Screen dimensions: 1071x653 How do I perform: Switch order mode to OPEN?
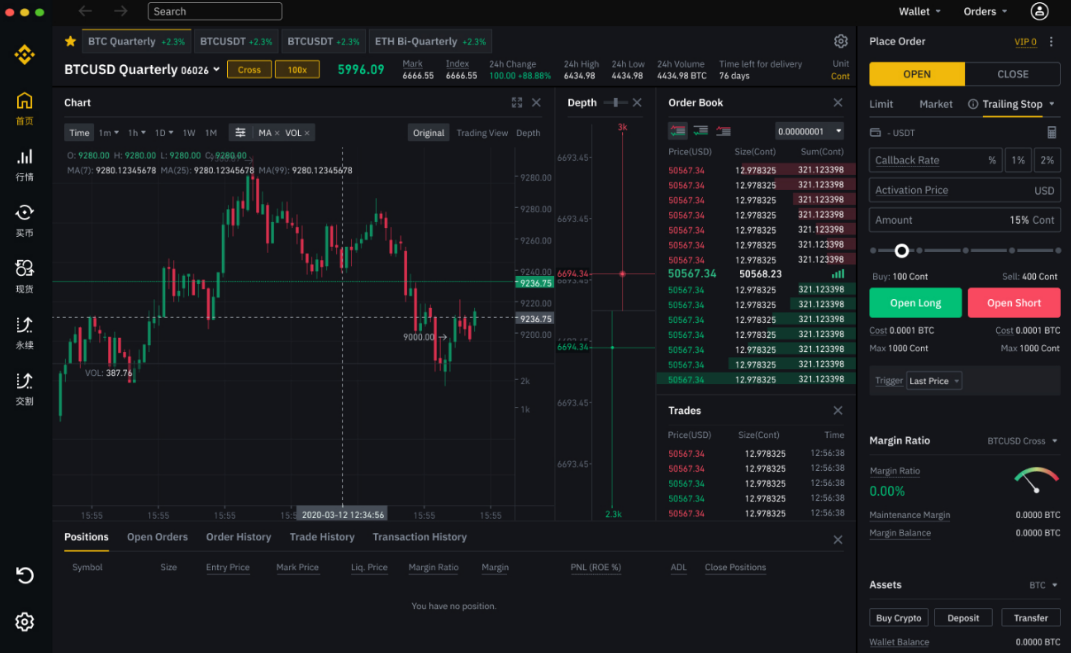pyautogui.click(x=917, y=74)
